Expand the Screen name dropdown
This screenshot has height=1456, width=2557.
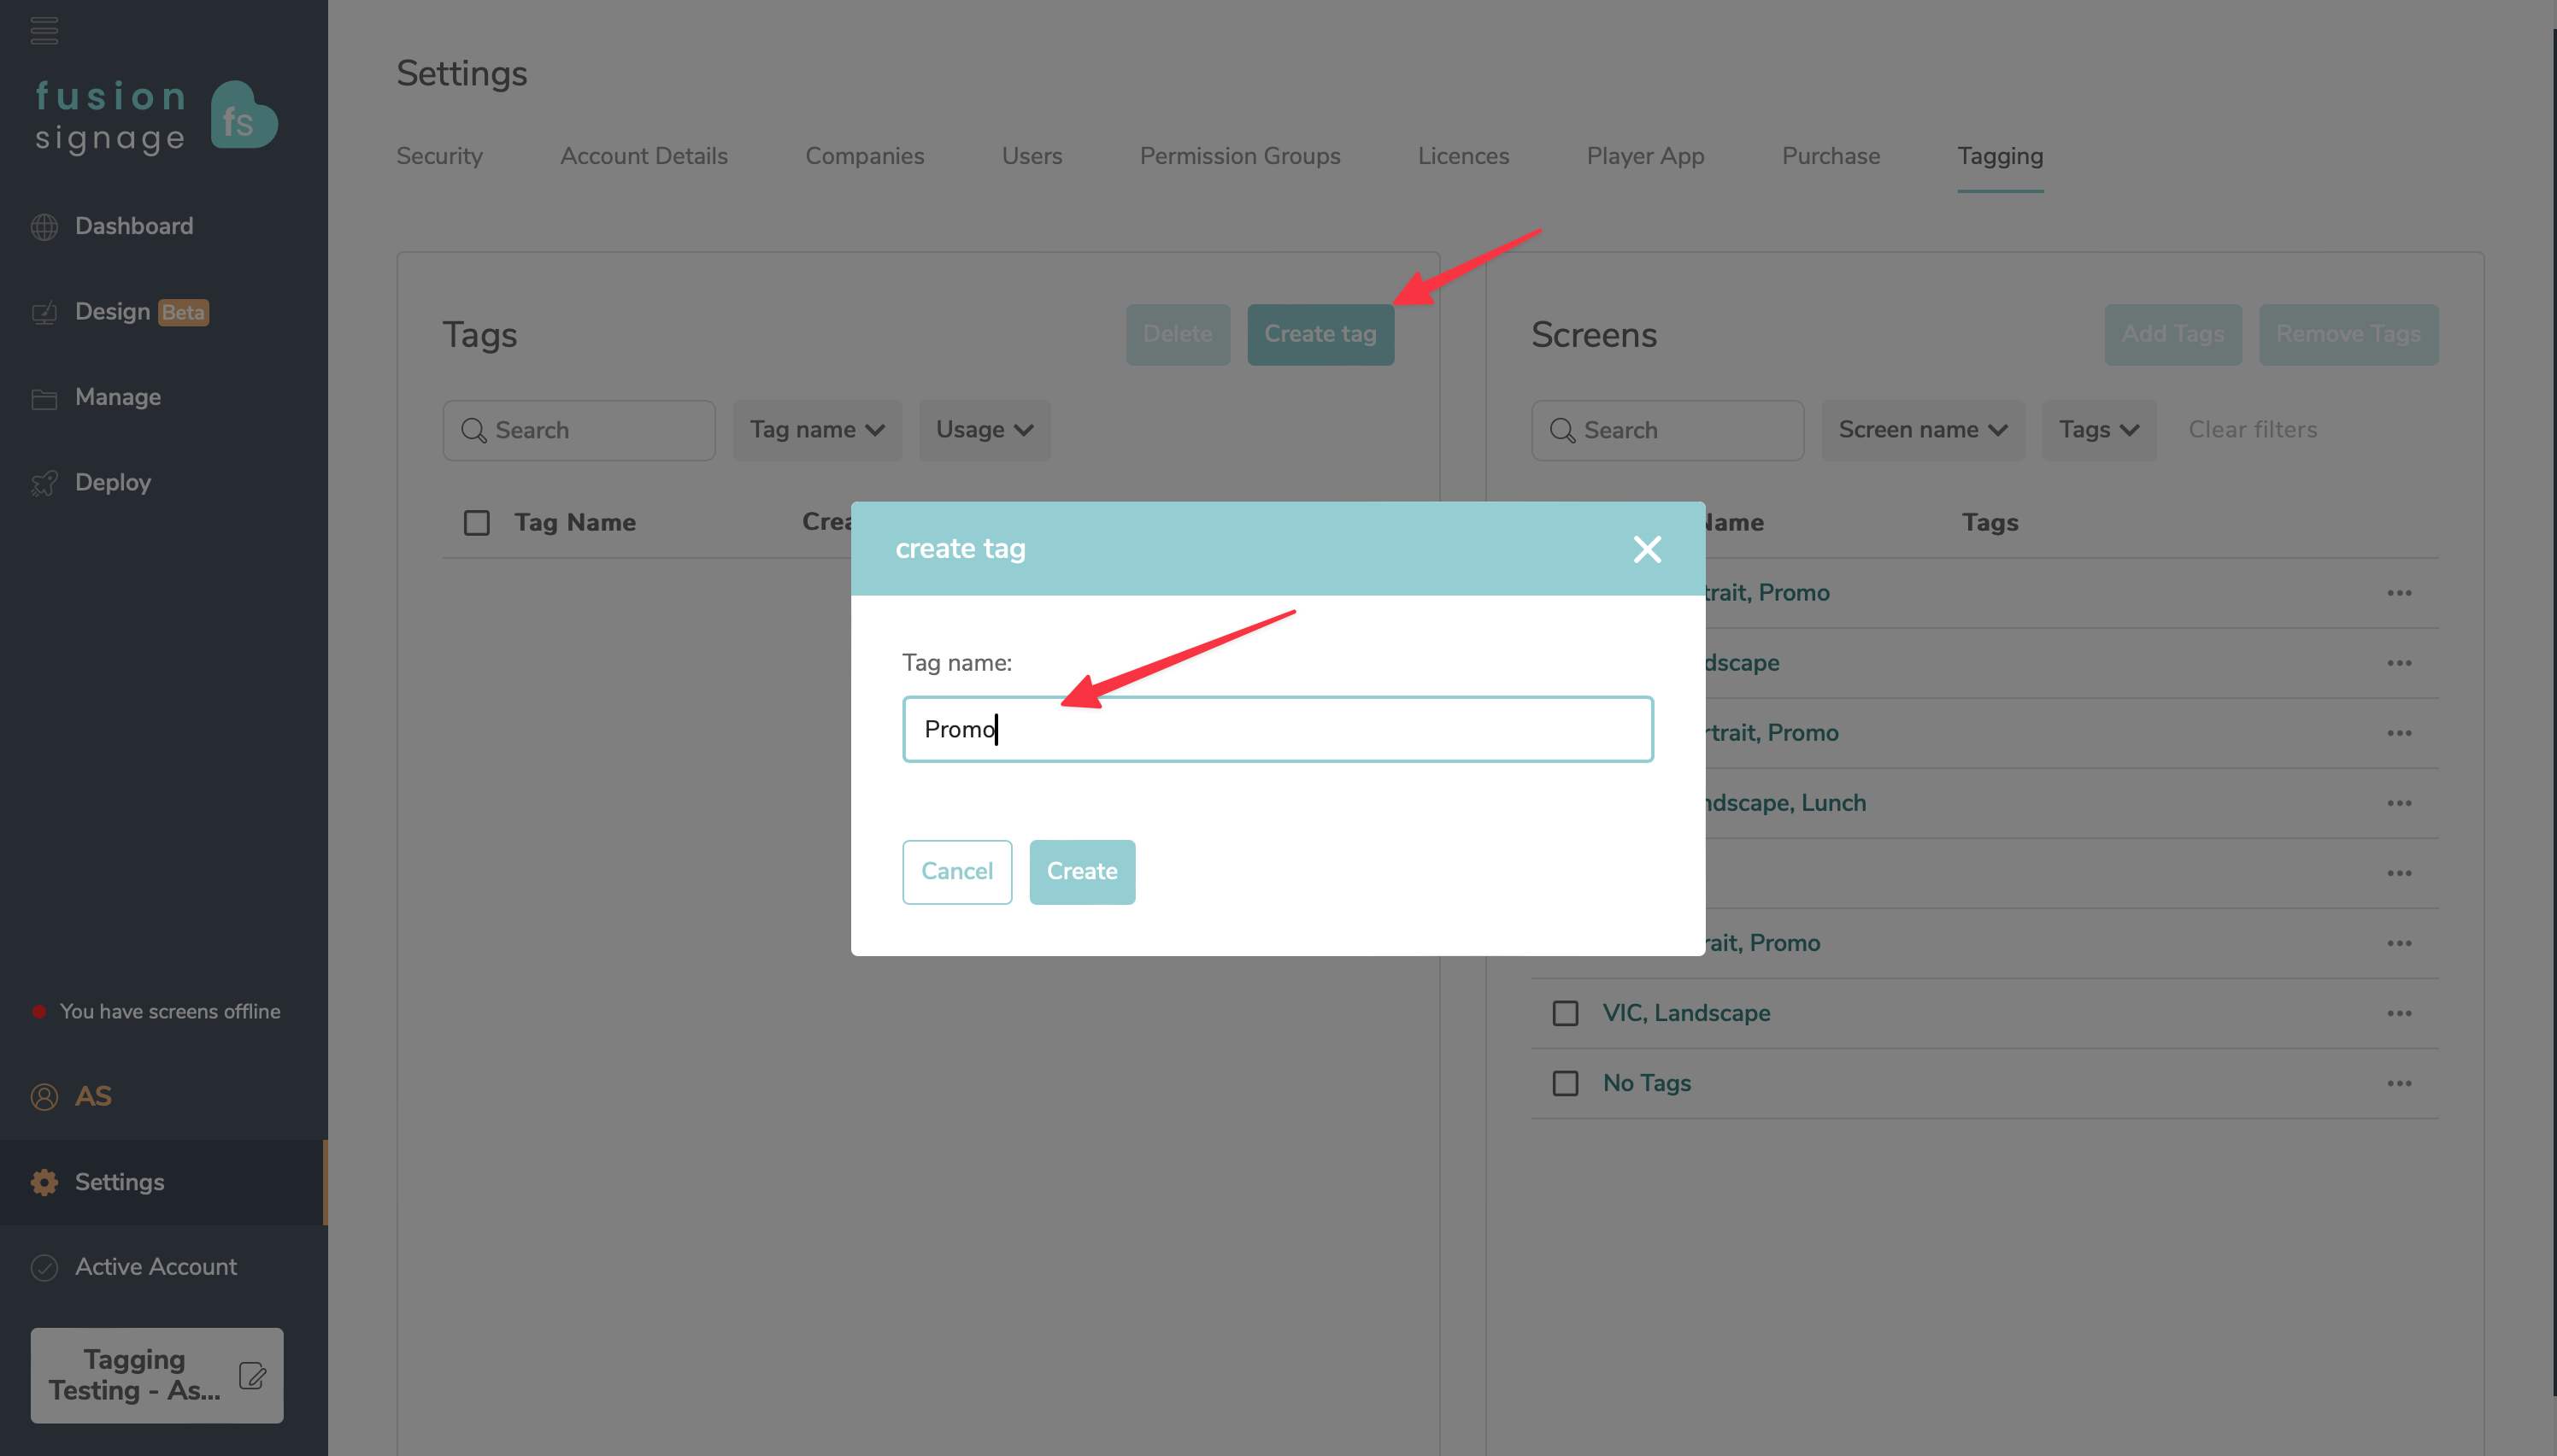[1922, 430]
